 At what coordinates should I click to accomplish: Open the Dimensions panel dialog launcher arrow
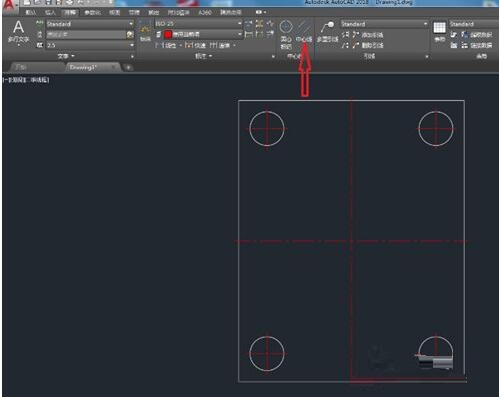pyautogui.click(x=273, y=57)
